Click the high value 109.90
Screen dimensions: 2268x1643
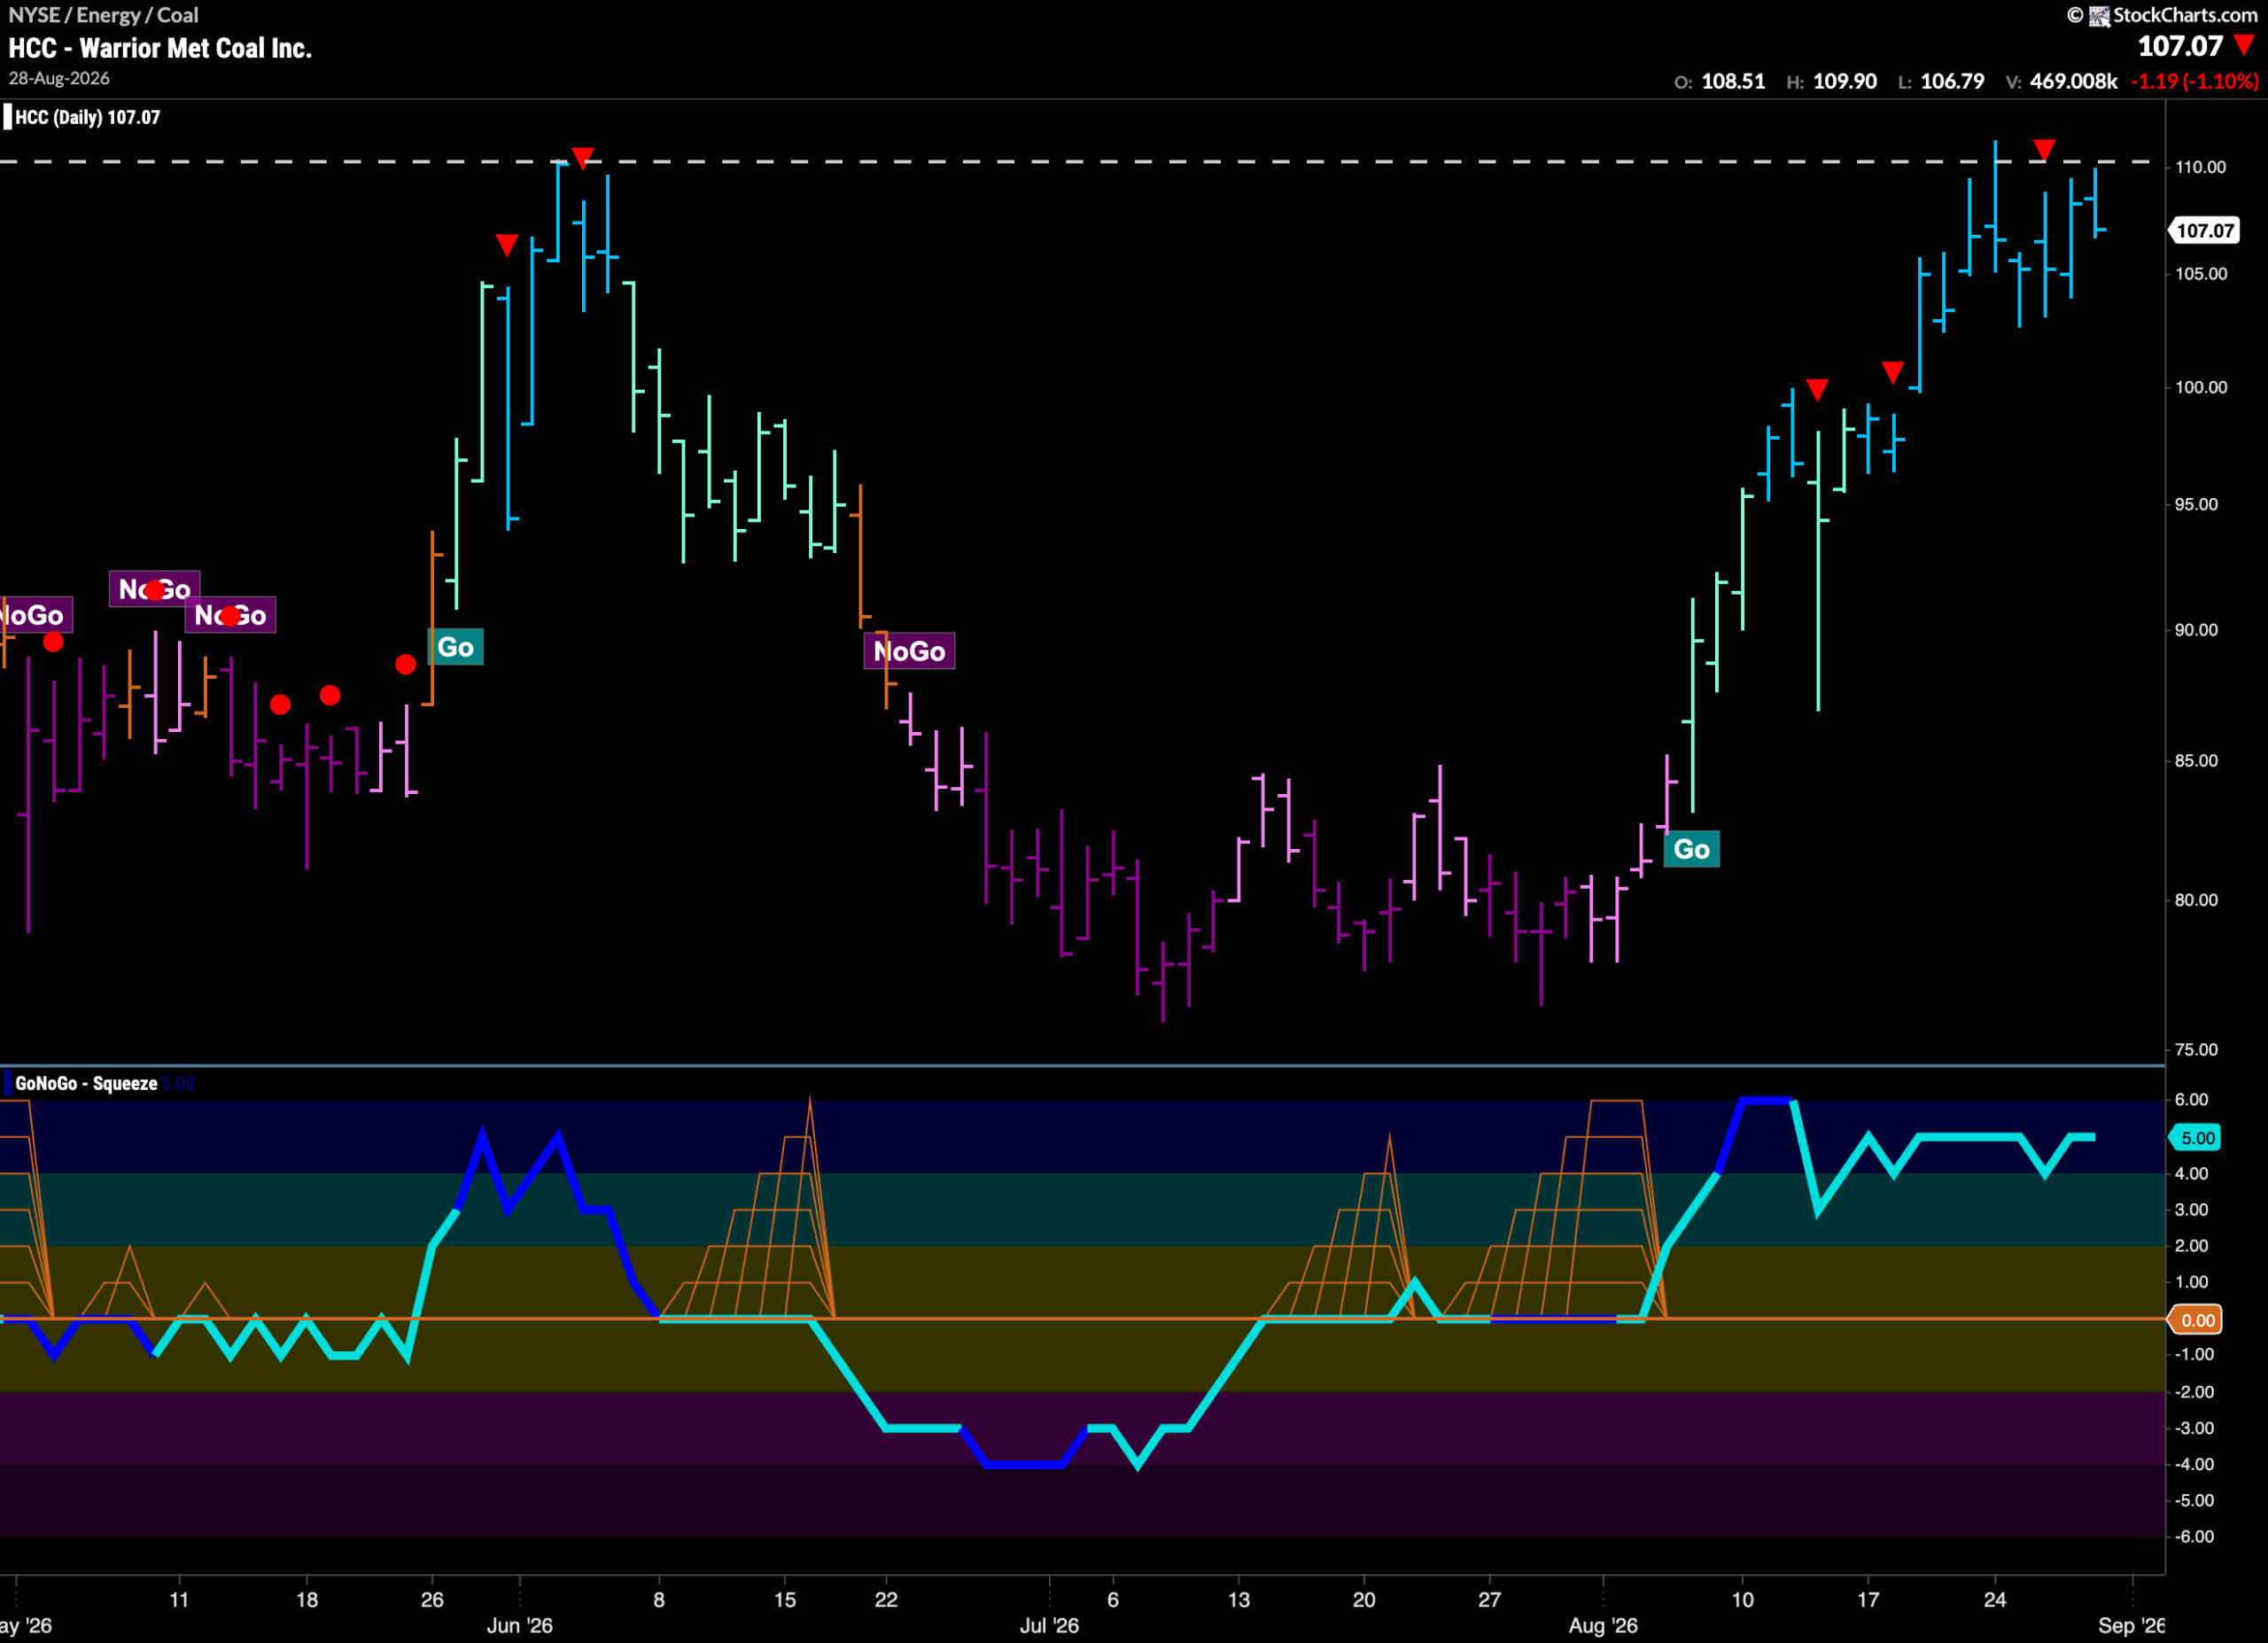click(1845, 81)
